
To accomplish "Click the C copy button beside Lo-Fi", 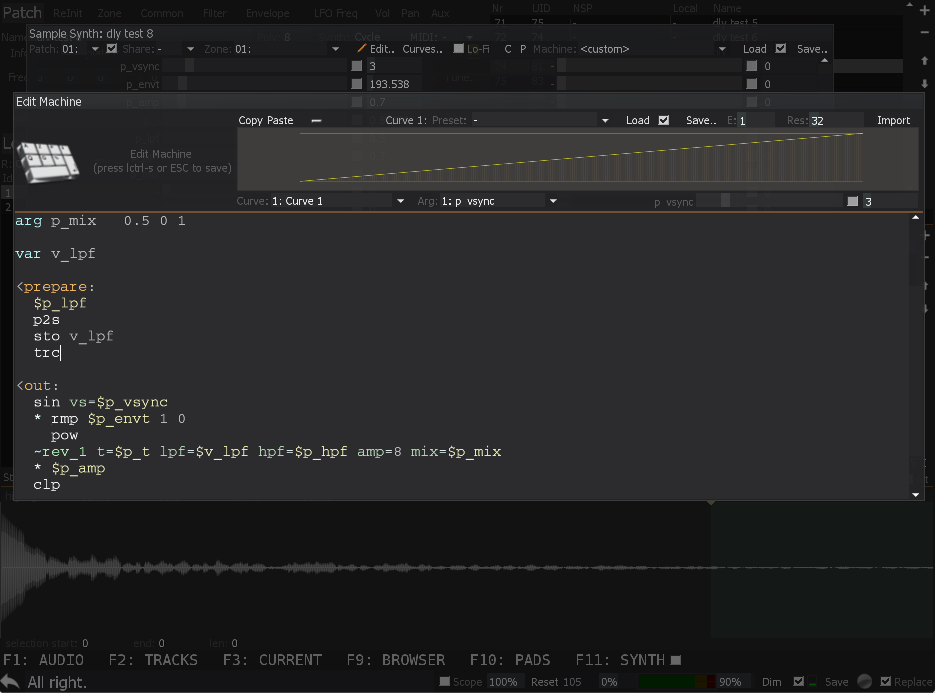I will coord(508,48).
